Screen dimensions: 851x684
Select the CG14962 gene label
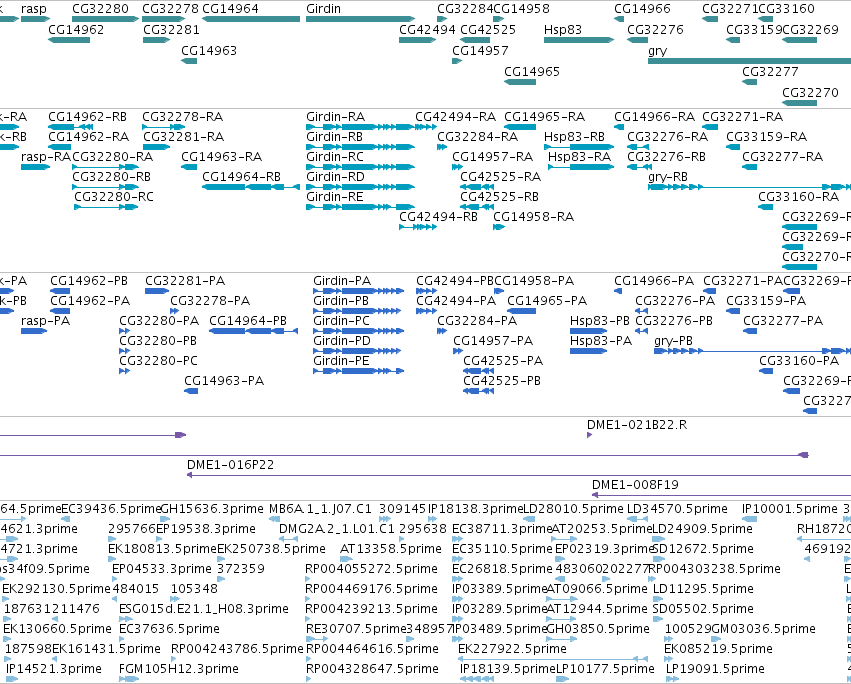click(76, 30)
